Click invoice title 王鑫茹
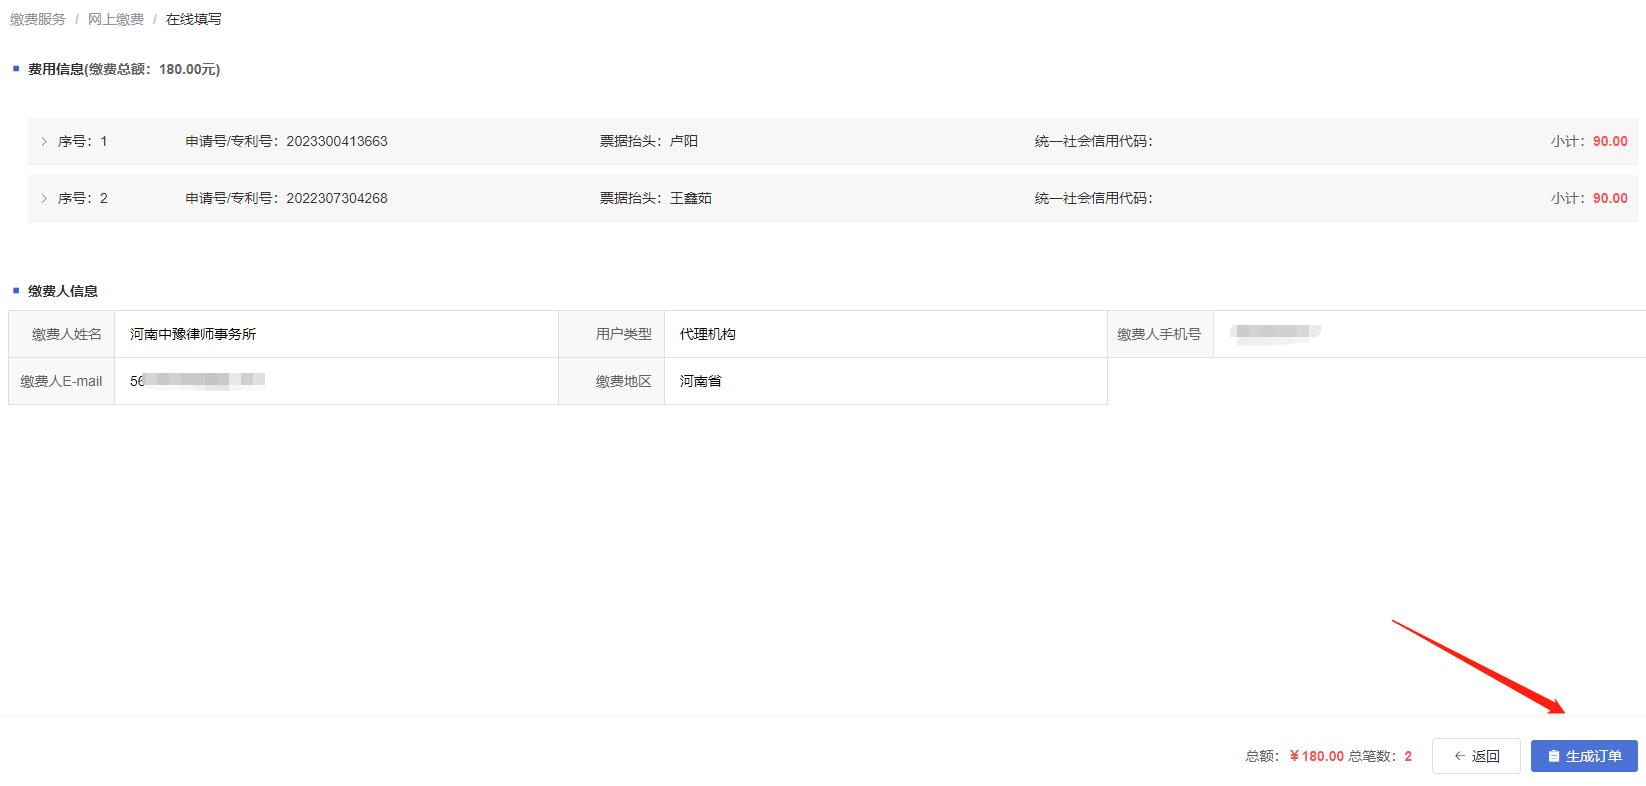This screenshot has width=1646, height=786. [x=691, y=198]
